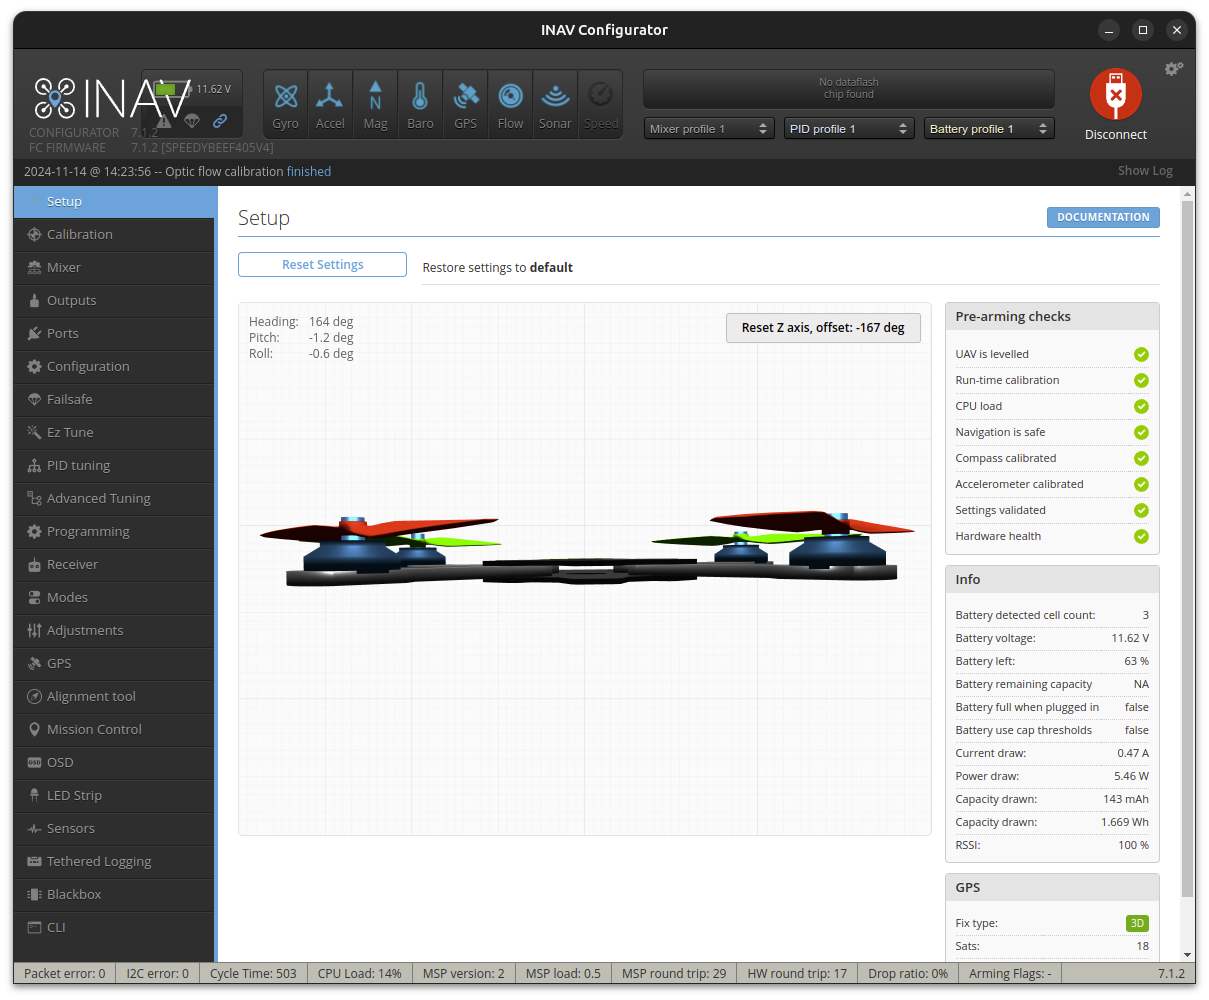Open the Failsafe tab
This screenshot has height=1000, width=1209.
click(x=114, y=399)
